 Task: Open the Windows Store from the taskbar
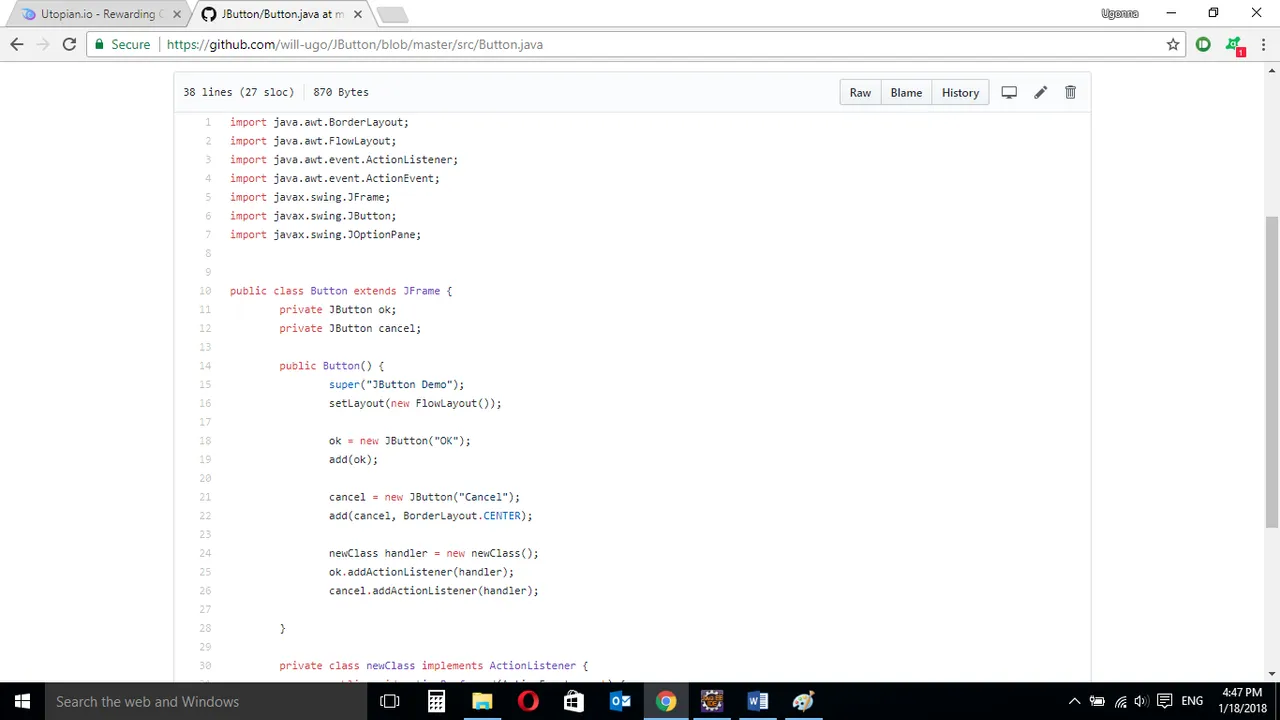[x=574, y=701]
